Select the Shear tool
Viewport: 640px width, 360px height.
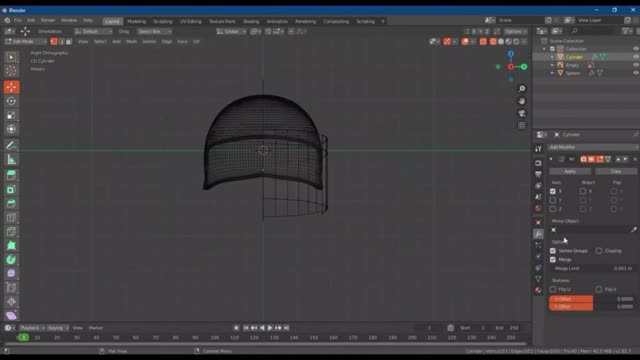[x=11, y=316]
